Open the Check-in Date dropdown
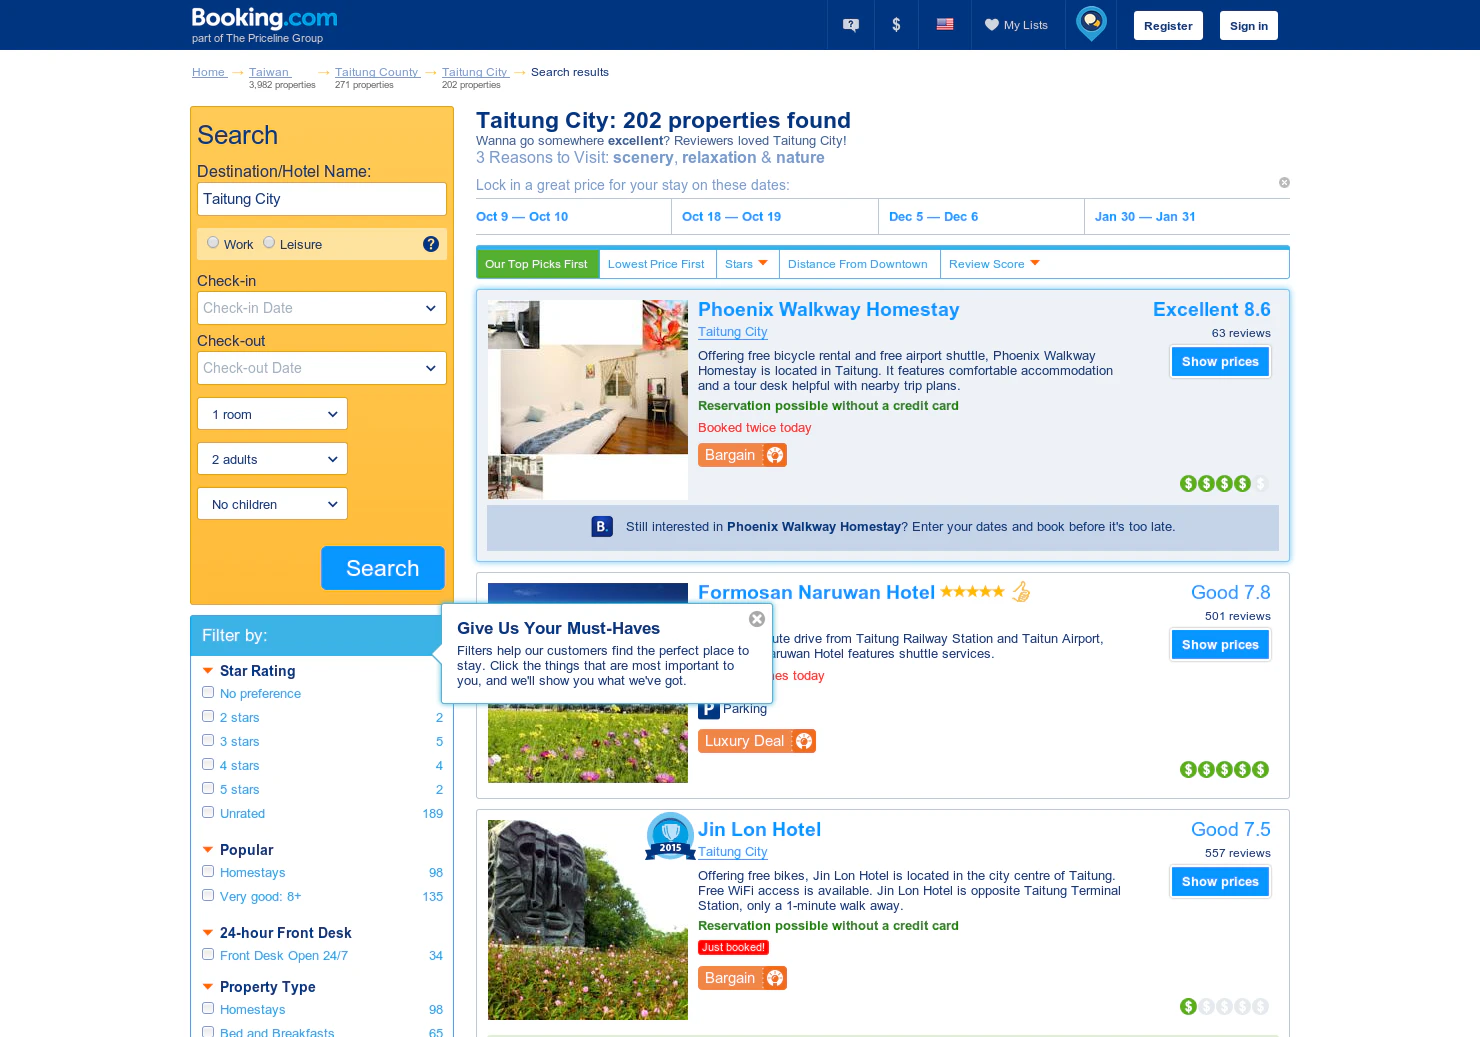The height and width of the screenshot is (1037, 1480). [322, 308]
